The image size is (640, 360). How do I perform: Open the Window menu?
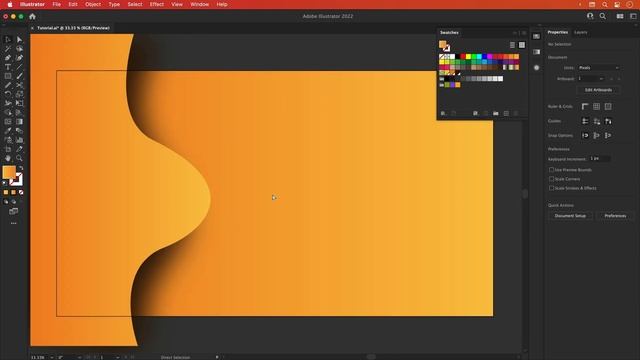pos(199,4)
